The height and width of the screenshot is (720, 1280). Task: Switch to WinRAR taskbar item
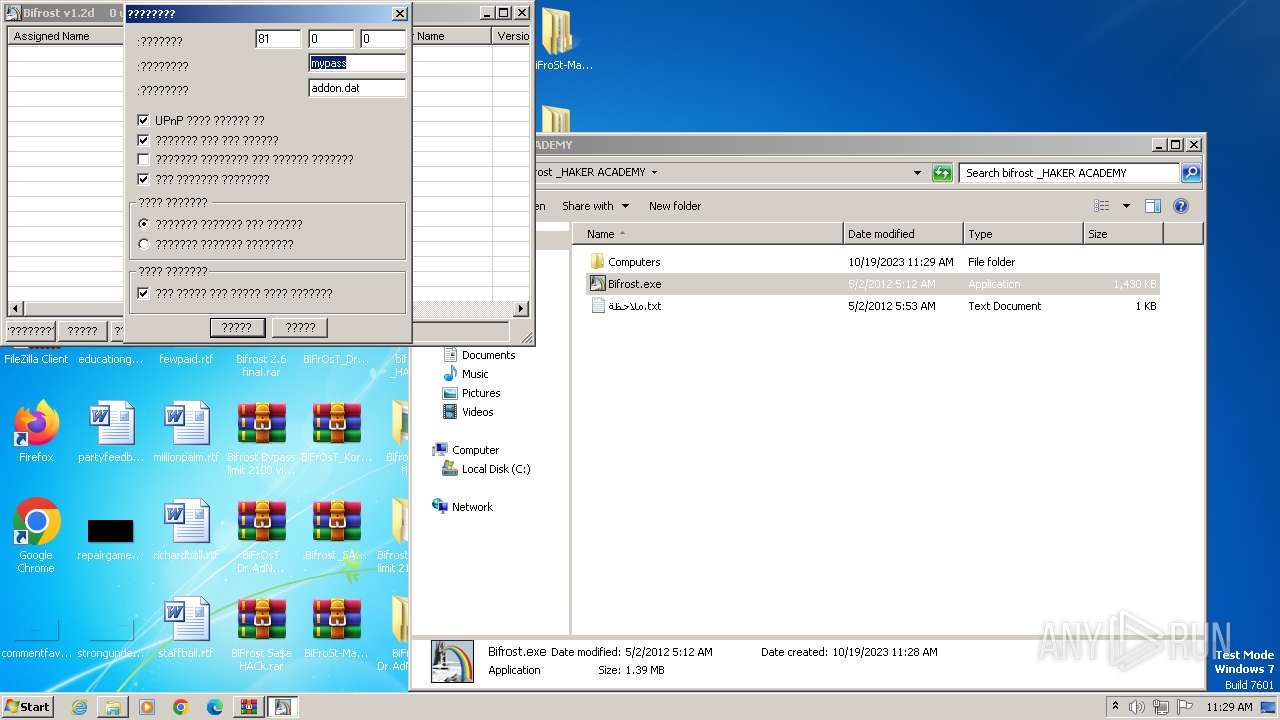pyautogui.click(x=249, y=707)
